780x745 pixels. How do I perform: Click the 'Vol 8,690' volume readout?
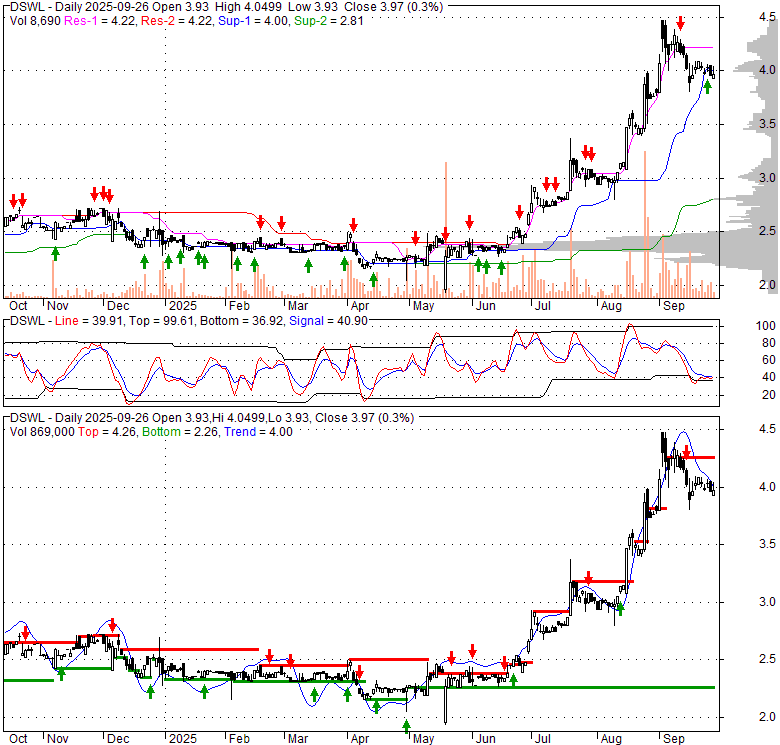[35, 21]
